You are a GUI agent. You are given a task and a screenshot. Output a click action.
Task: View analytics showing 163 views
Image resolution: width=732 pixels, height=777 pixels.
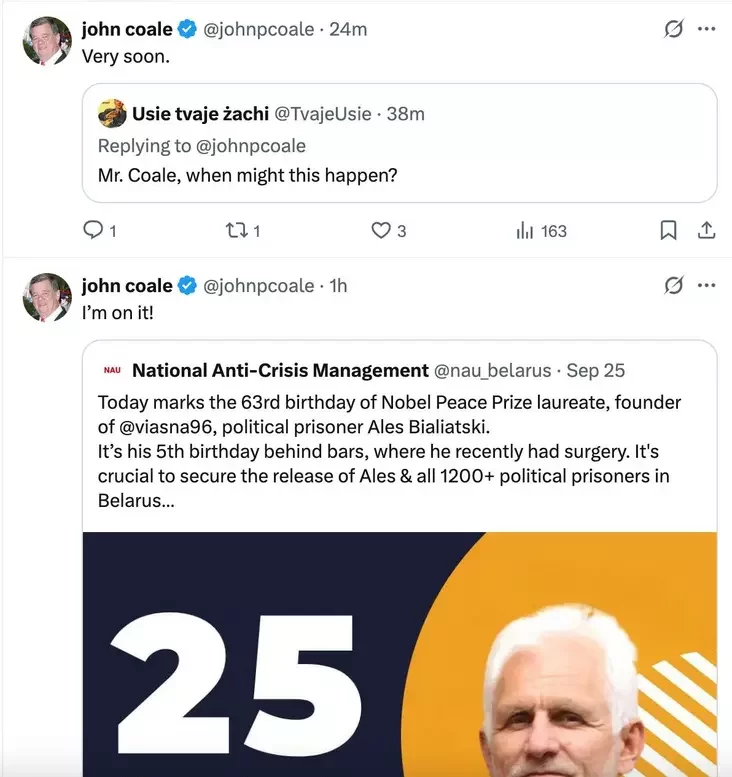coord(524,231)
